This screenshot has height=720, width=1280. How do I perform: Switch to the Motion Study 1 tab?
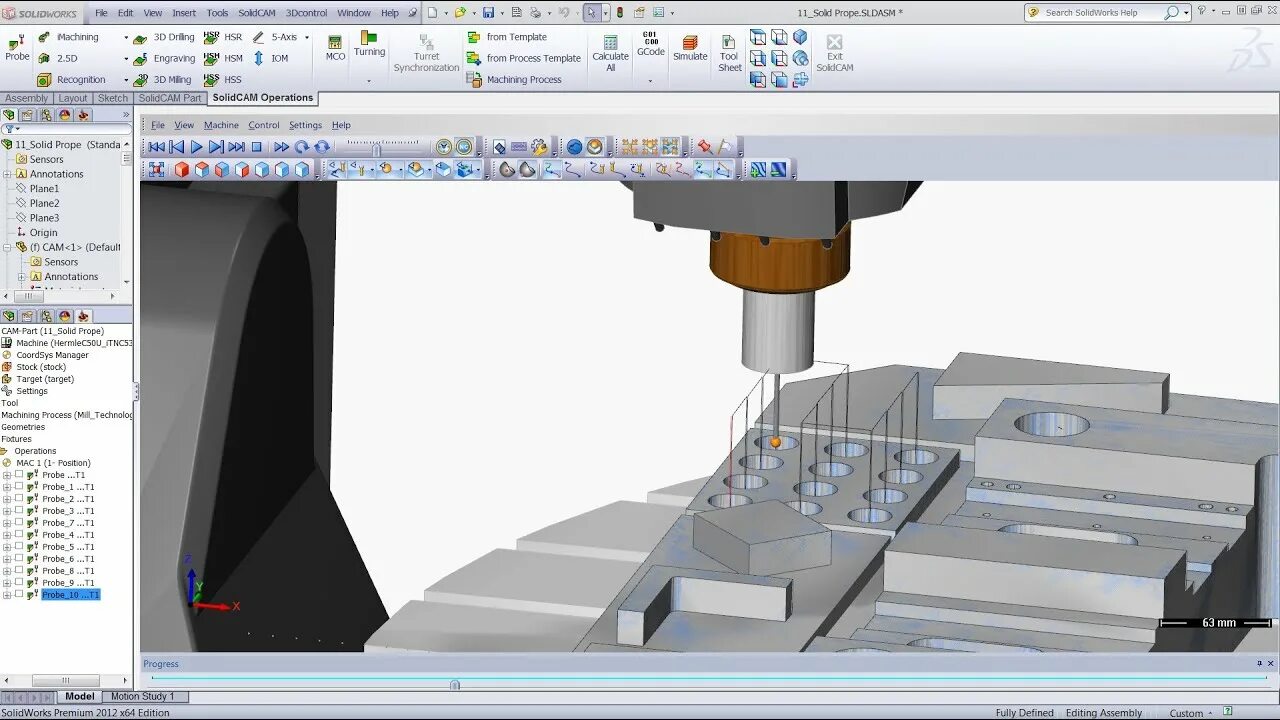click(x=142, y=696)
